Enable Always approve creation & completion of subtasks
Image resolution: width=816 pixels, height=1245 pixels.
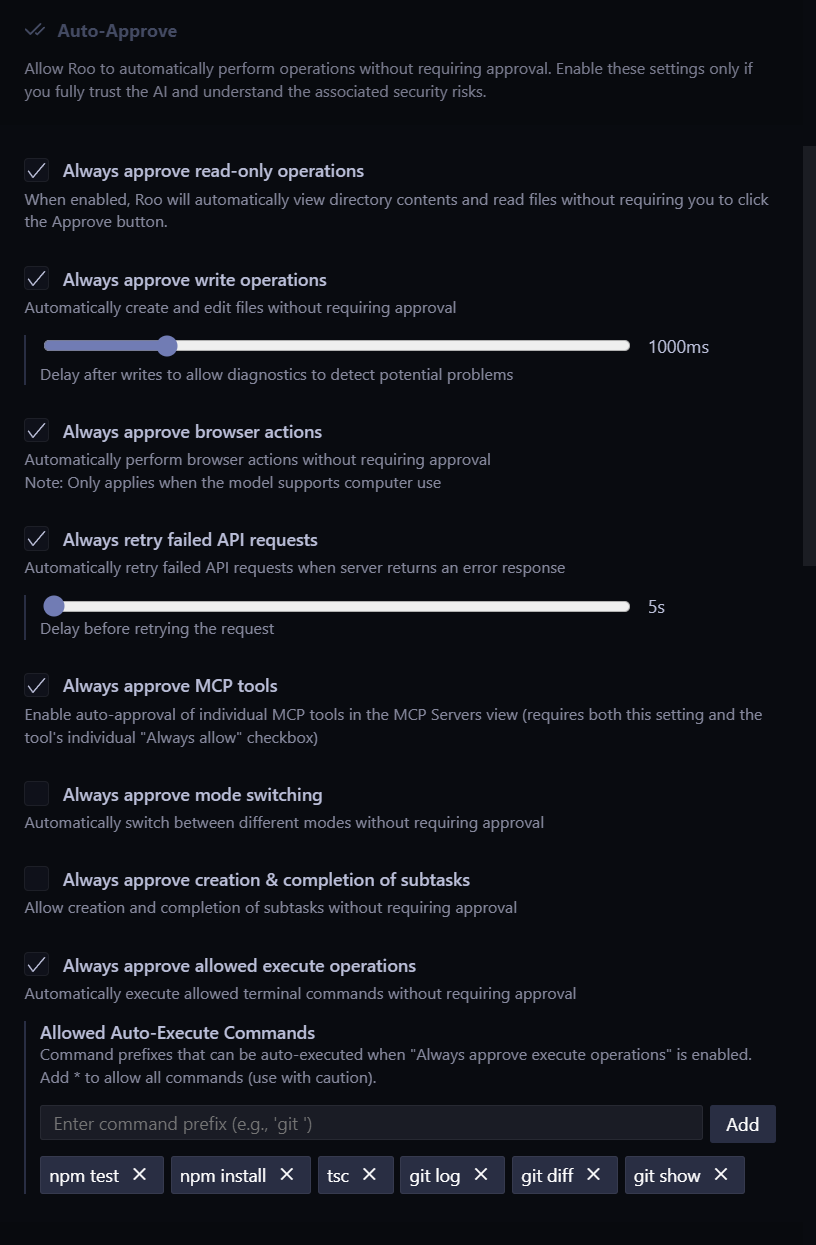pos(37,879)
